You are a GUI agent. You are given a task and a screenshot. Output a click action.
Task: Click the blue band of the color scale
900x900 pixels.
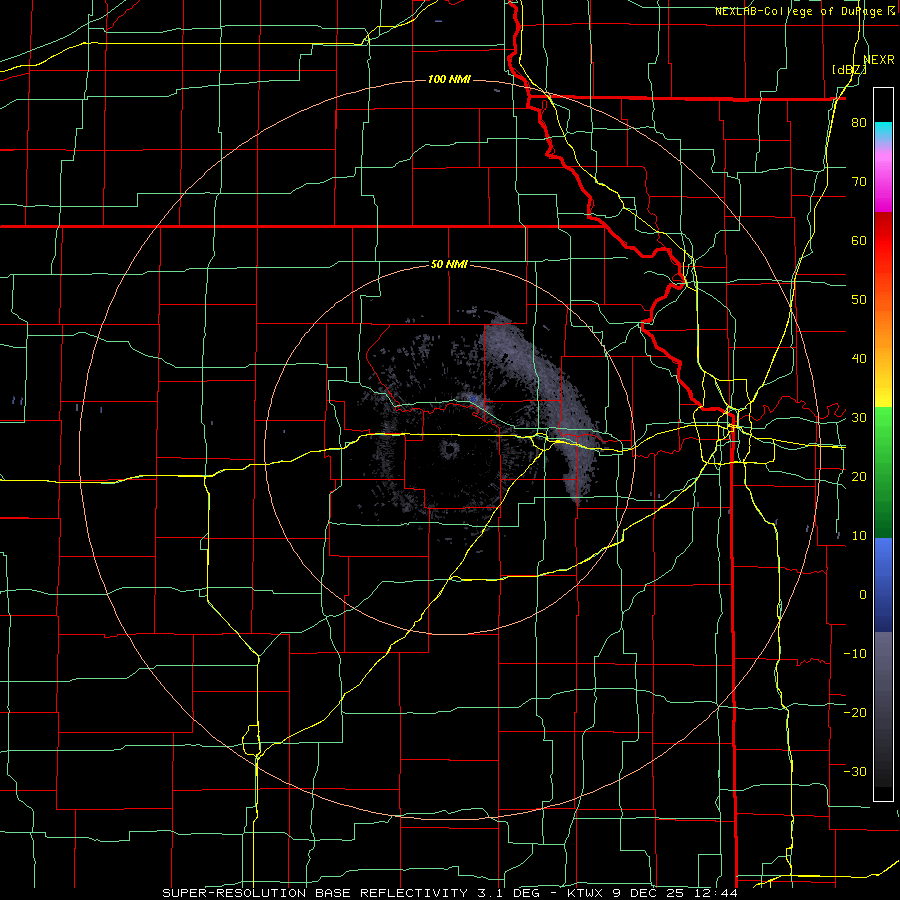point(883,584)
